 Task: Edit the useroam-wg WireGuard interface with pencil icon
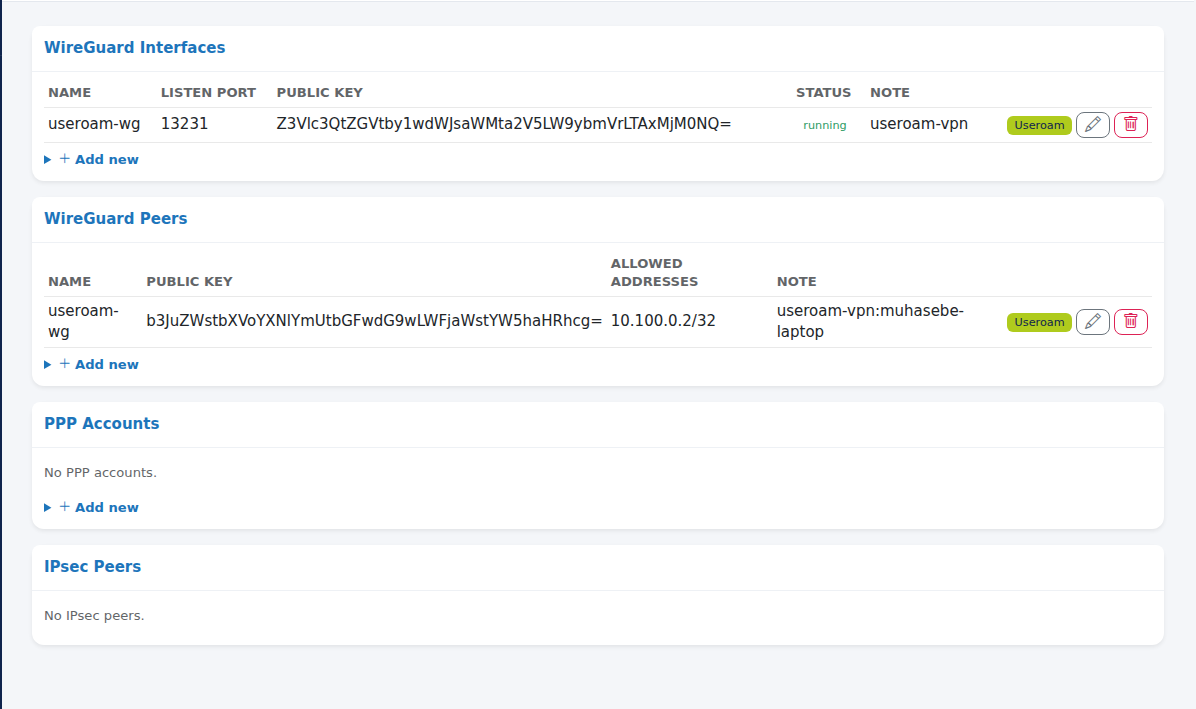pyautogui.click(x=1092, y=124)
